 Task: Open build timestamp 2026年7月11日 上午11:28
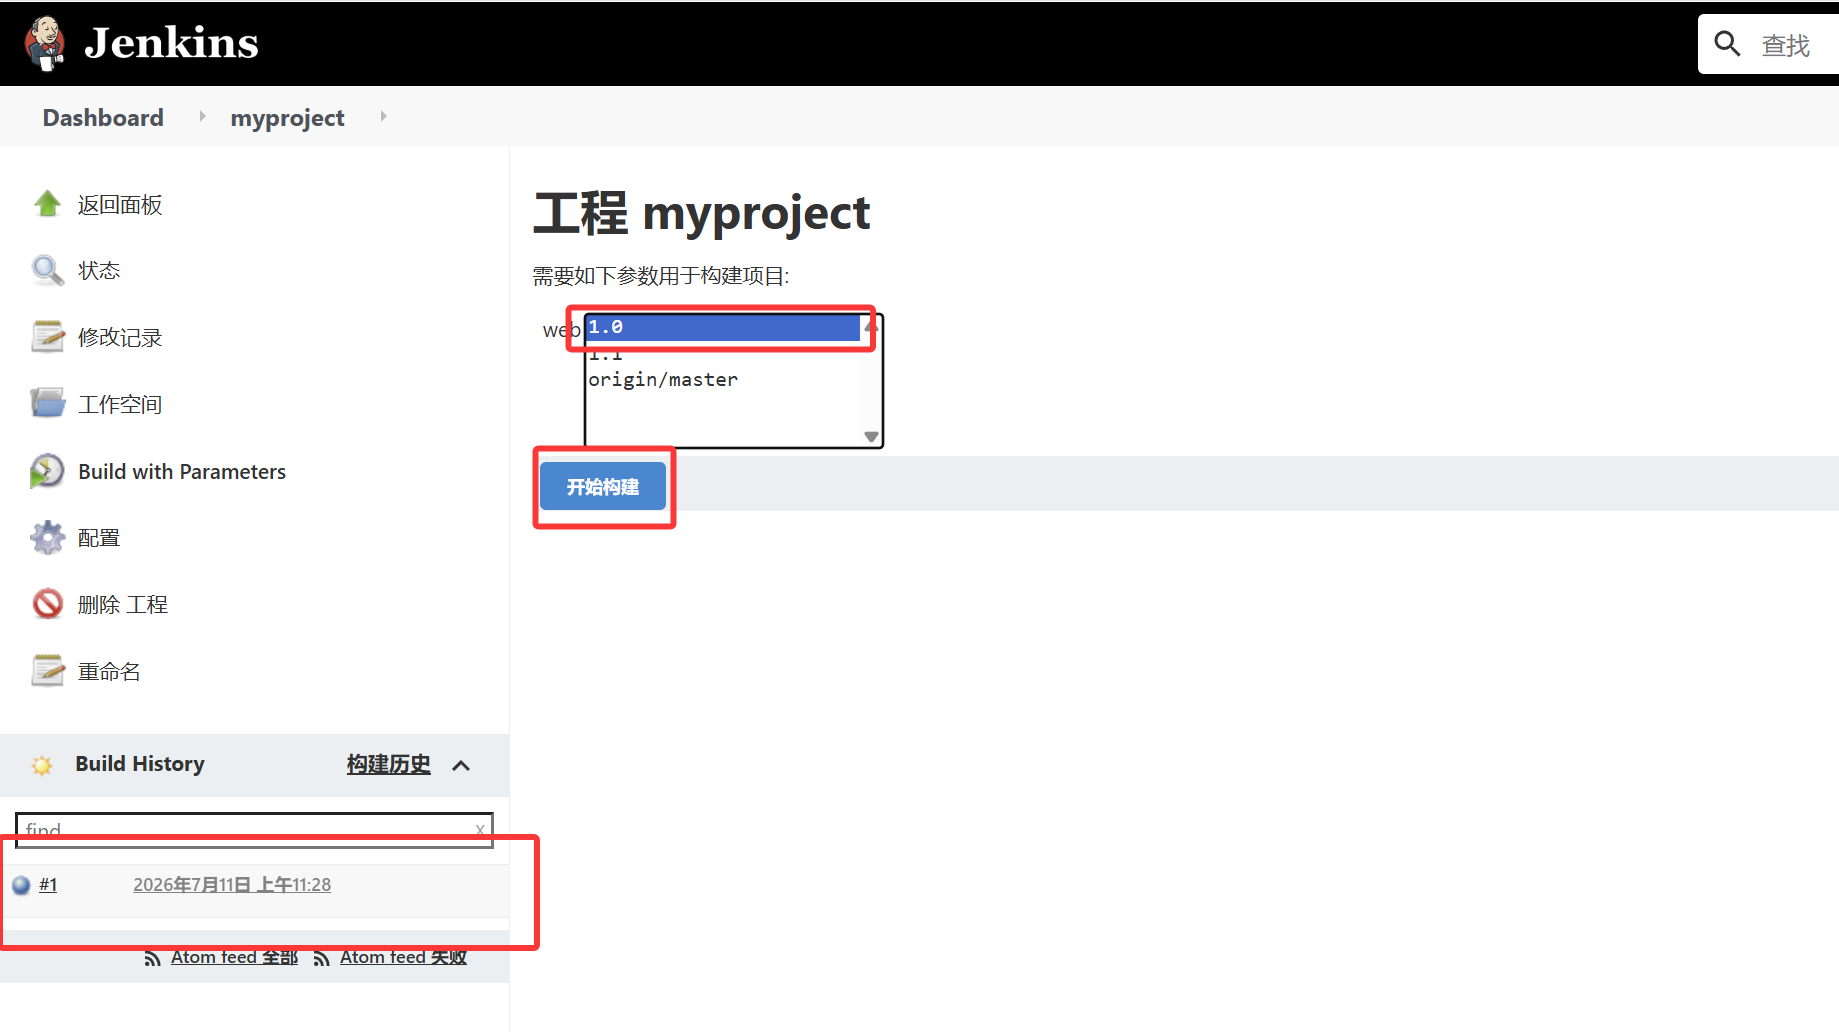[232, 885]
